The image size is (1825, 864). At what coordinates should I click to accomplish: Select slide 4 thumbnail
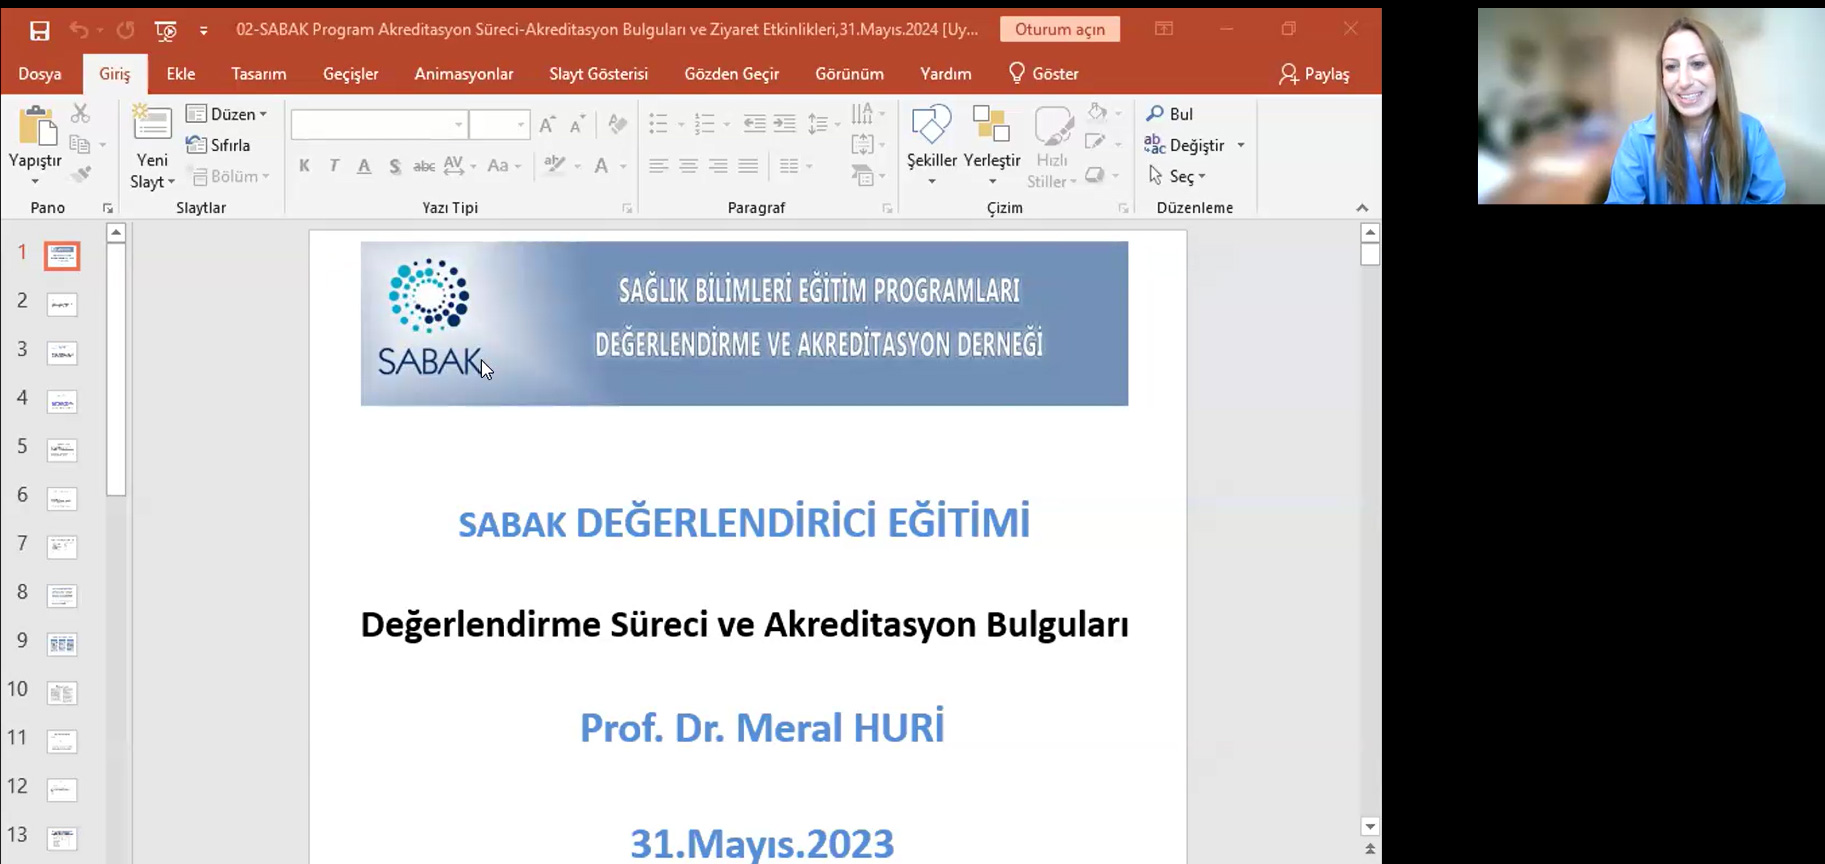(x=62, y=402)
